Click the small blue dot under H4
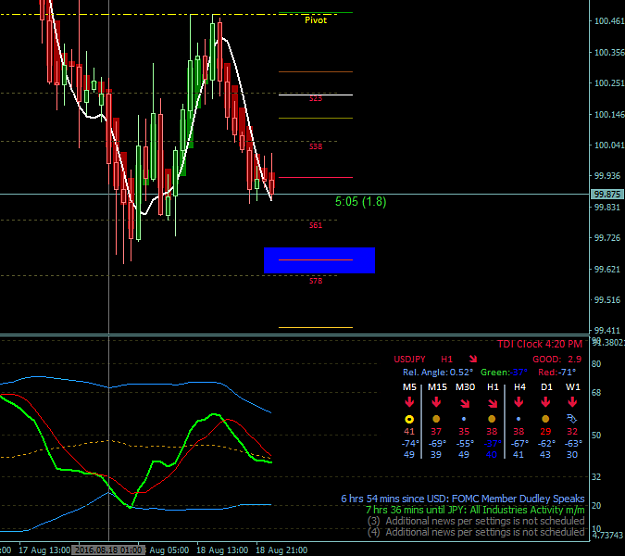 click(x=518, y=419)
